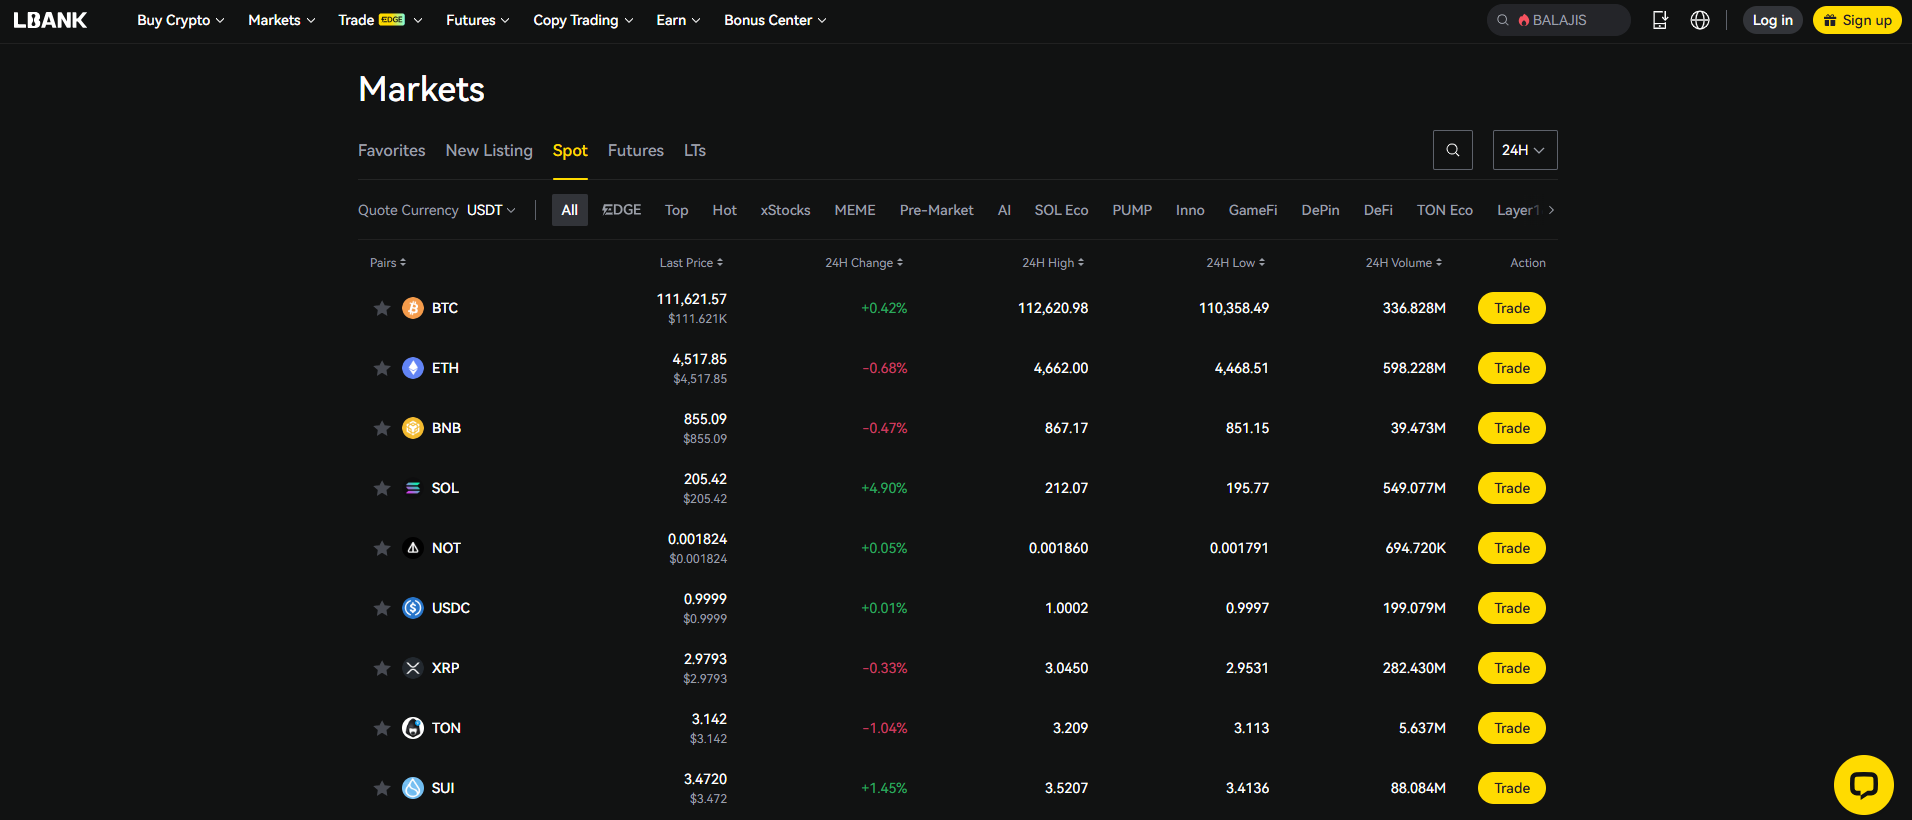Select the EDGE category filter
Screen dimensions: 1912x820
pyautogui.click(x=622, y=210)
